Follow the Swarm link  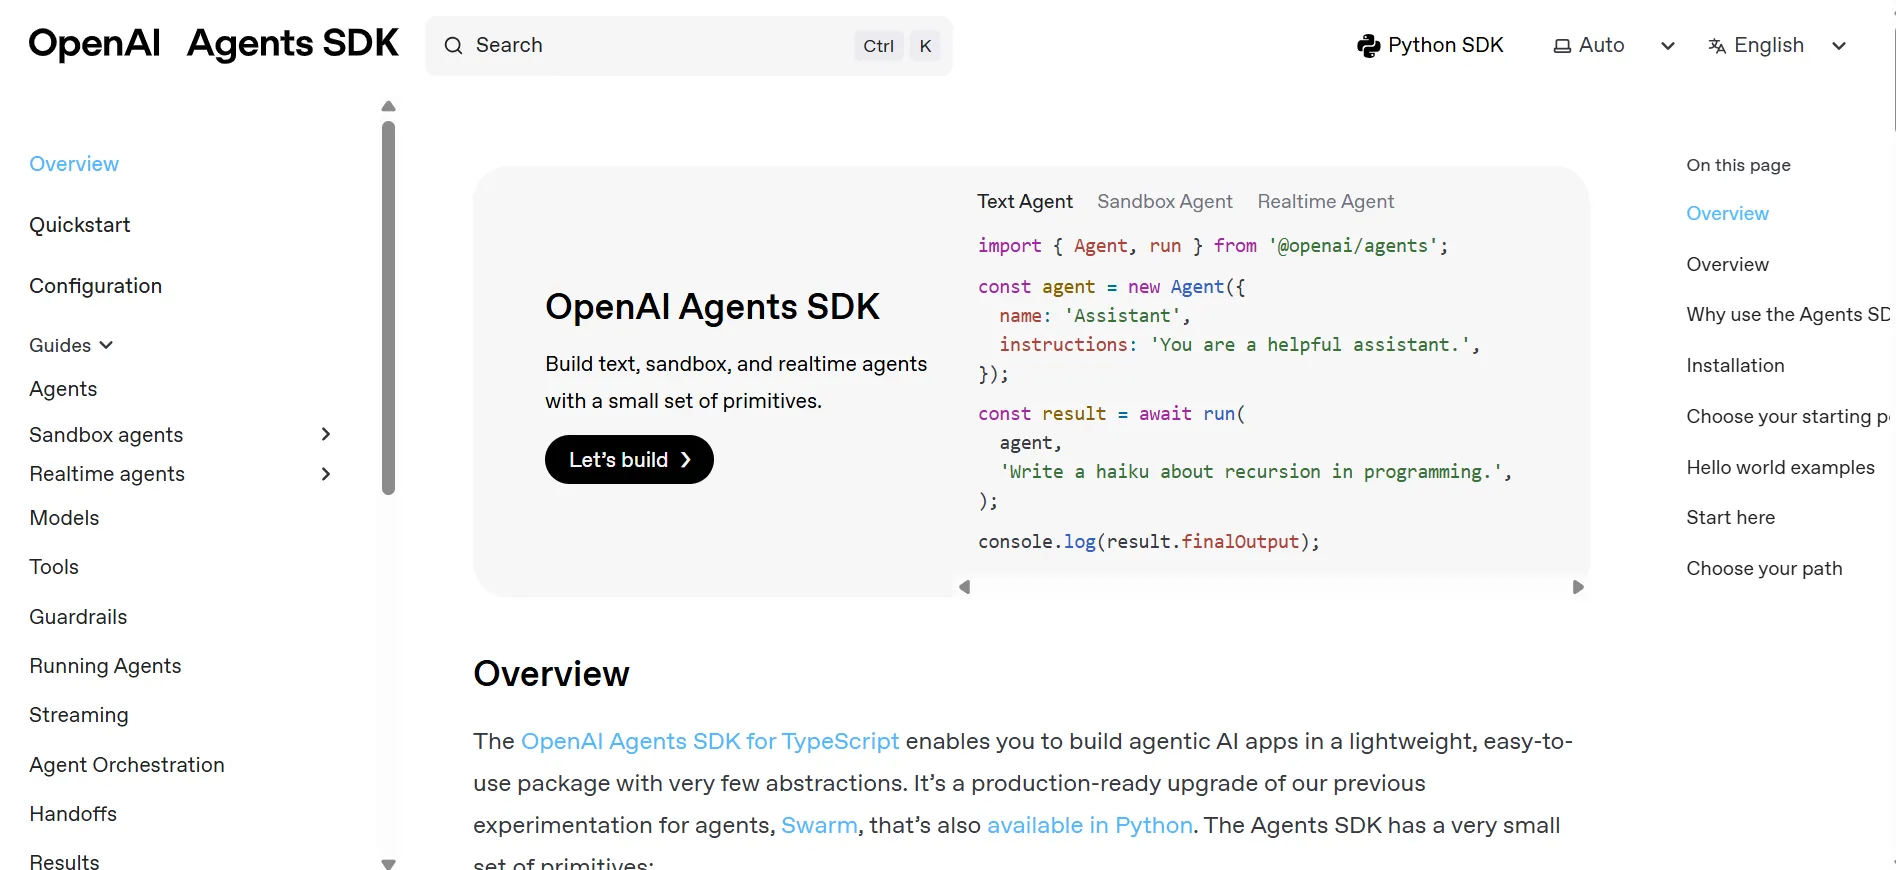(819, 825)
